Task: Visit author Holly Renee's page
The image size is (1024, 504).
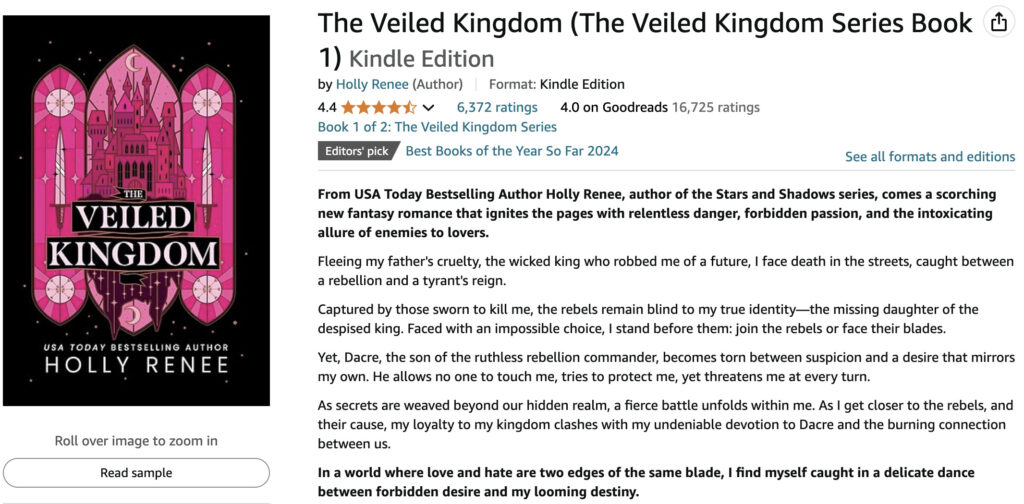Action: (372, 84)
